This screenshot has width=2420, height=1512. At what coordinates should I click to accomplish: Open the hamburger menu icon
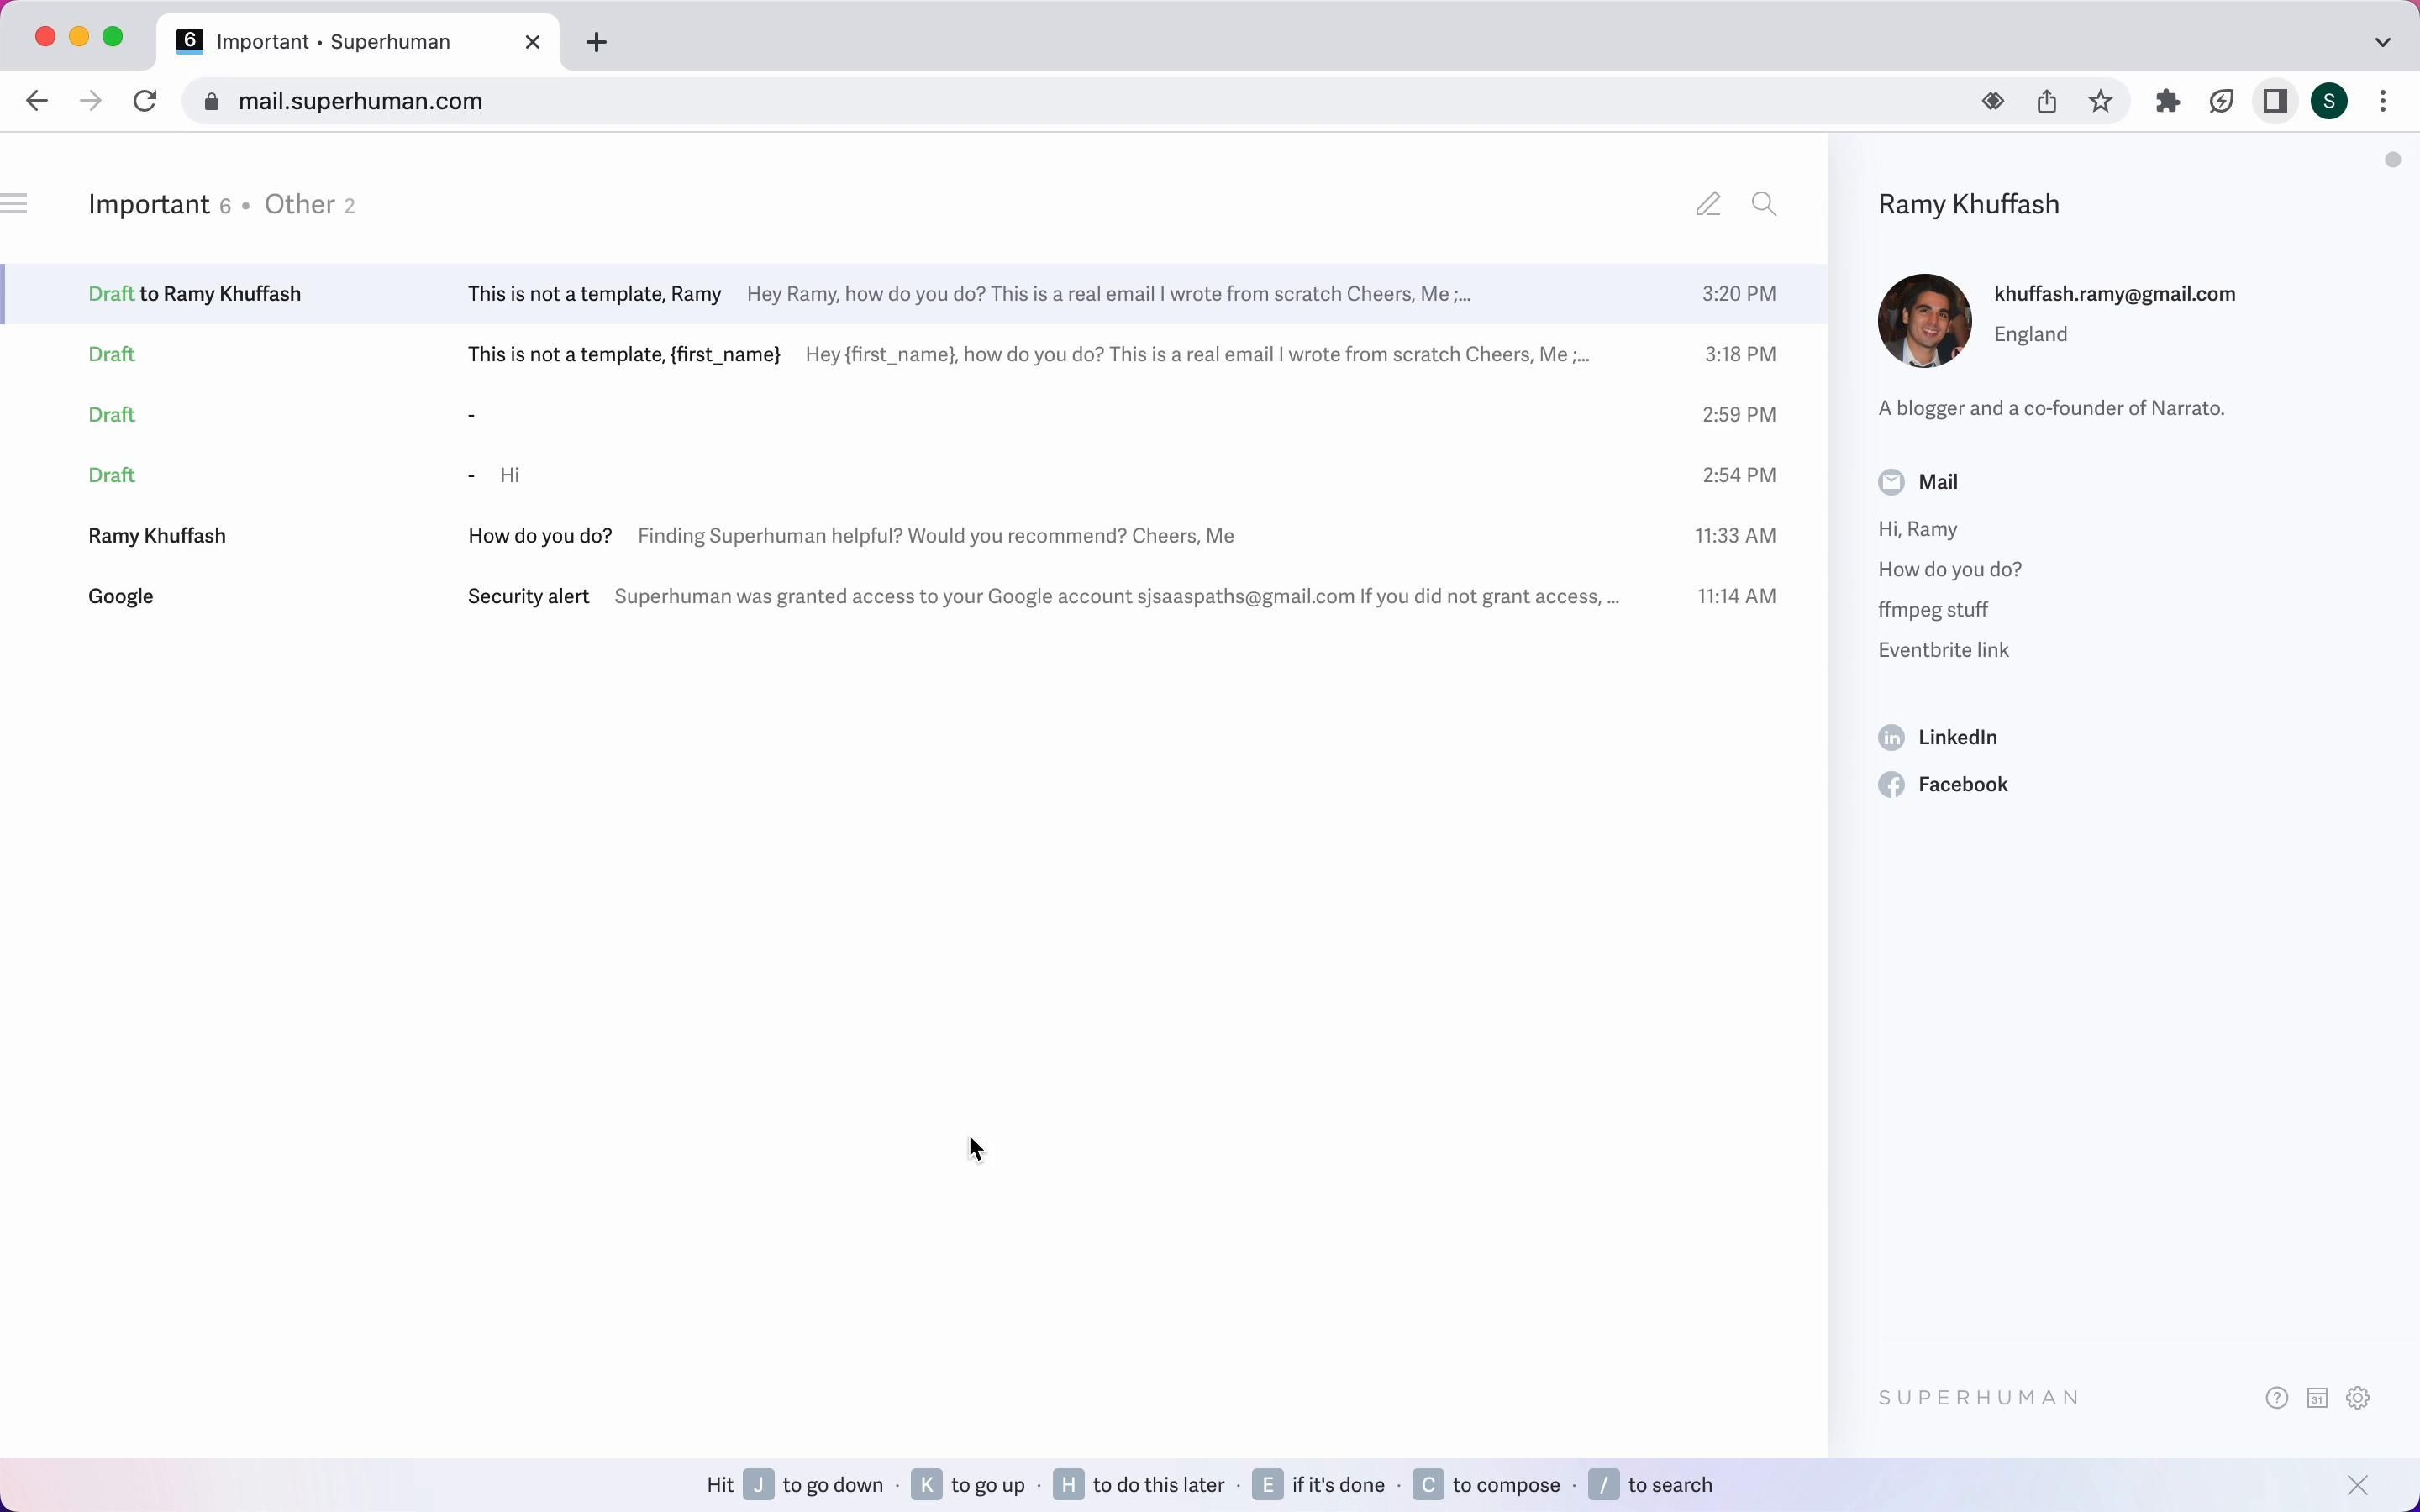14,204
